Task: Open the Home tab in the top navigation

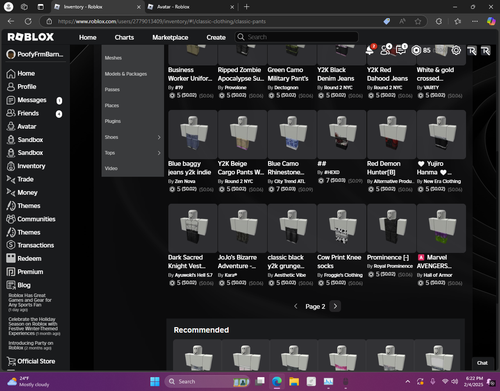Action: (88, 37)
